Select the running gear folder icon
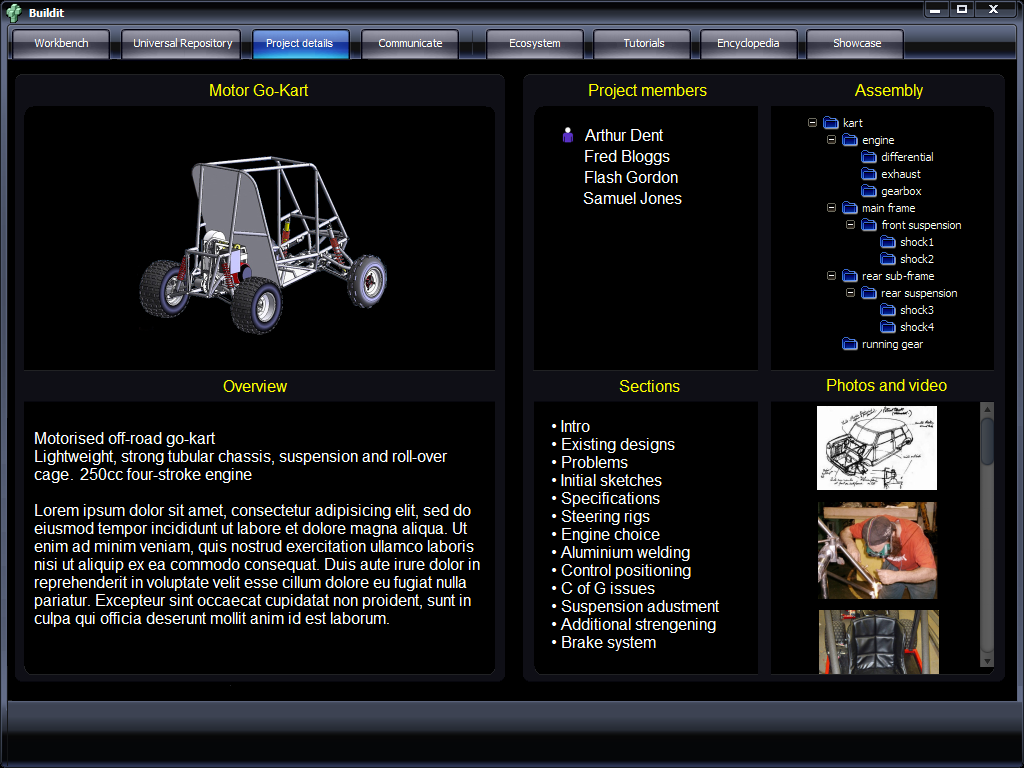 [849, 344]
